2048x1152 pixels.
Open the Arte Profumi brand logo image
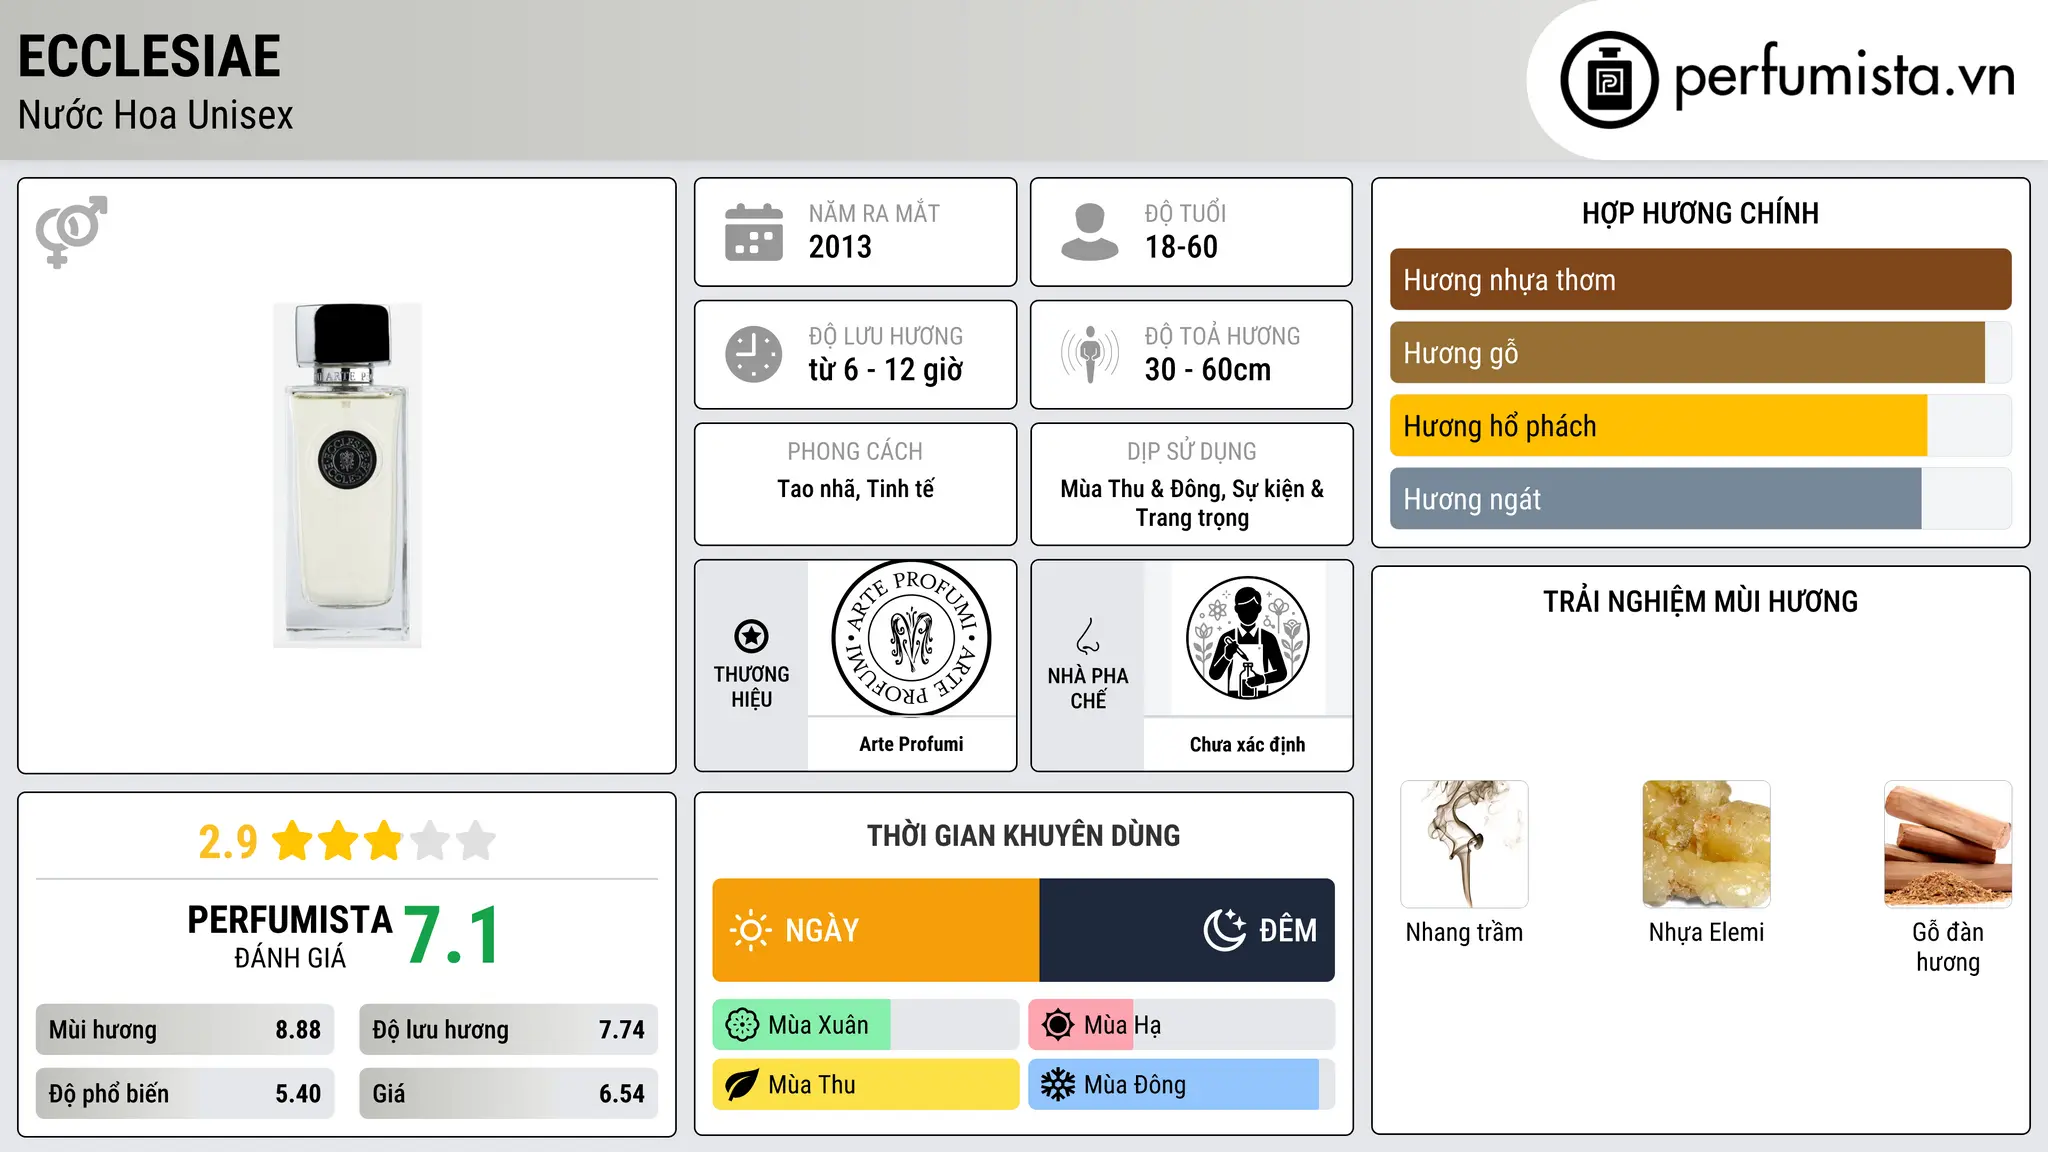911,638
